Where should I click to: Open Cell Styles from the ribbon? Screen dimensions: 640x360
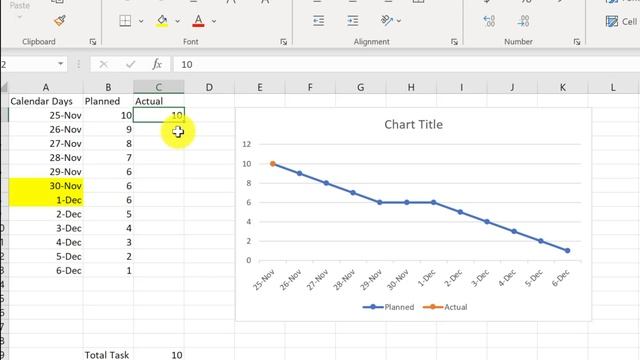(622, 21)
